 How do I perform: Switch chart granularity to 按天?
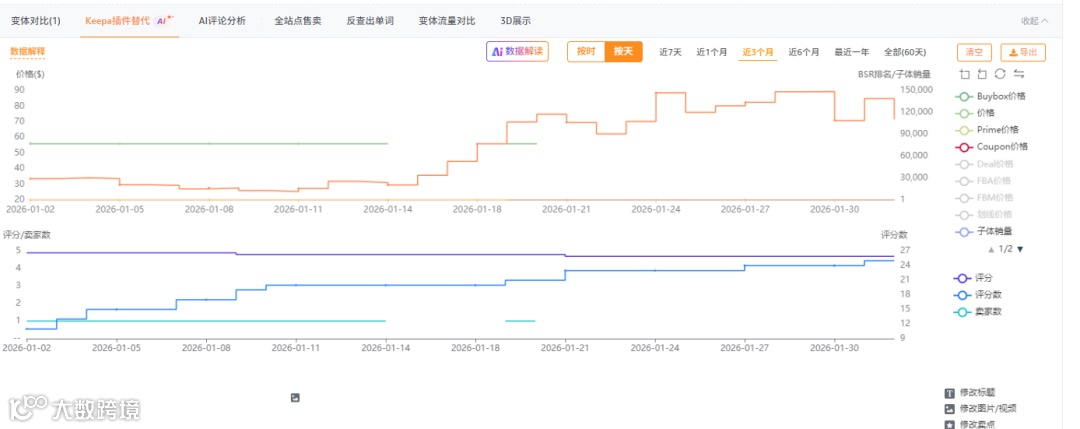click(623, 52)
